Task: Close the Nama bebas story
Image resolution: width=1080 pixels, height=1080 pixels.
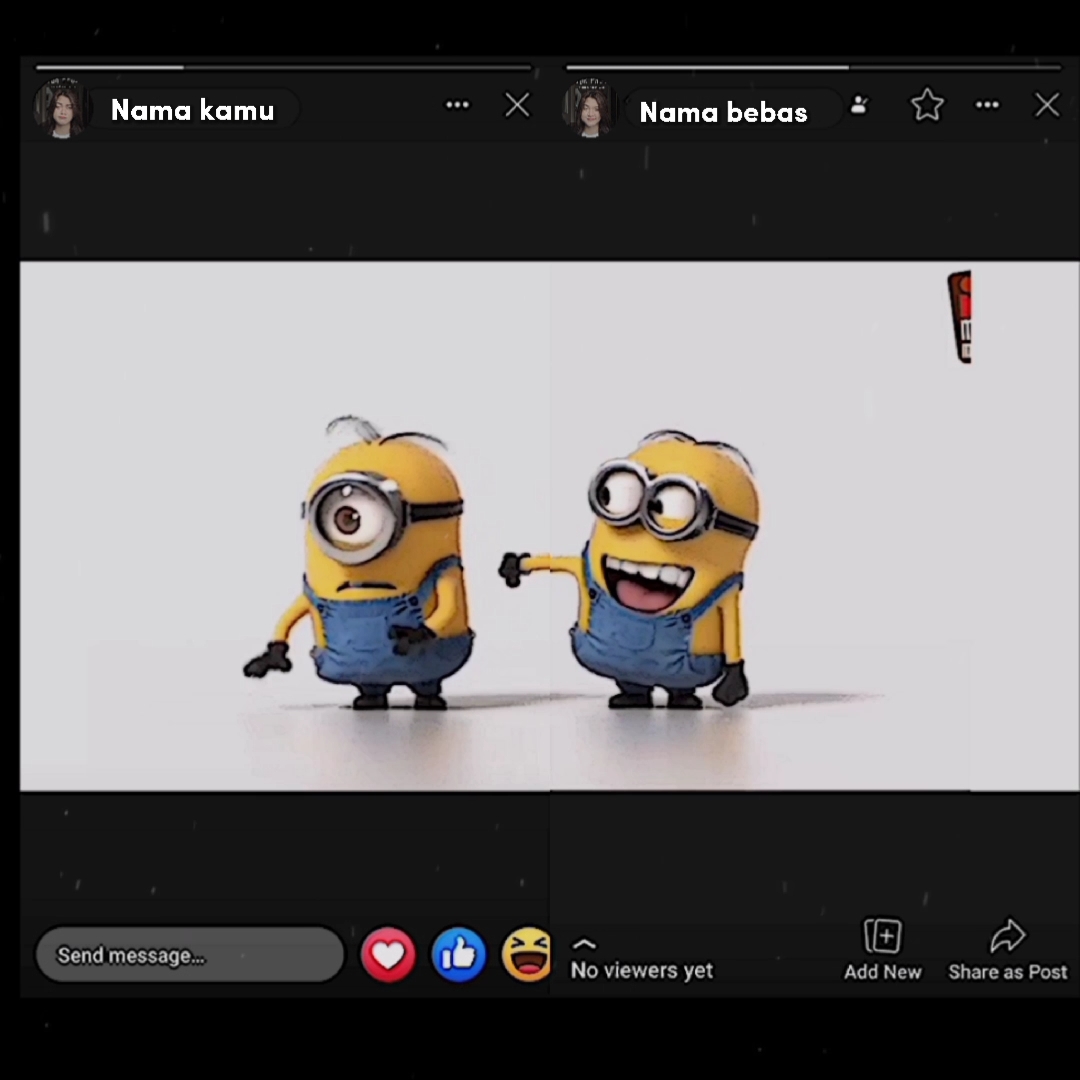Action: [x=1047, y=105]
